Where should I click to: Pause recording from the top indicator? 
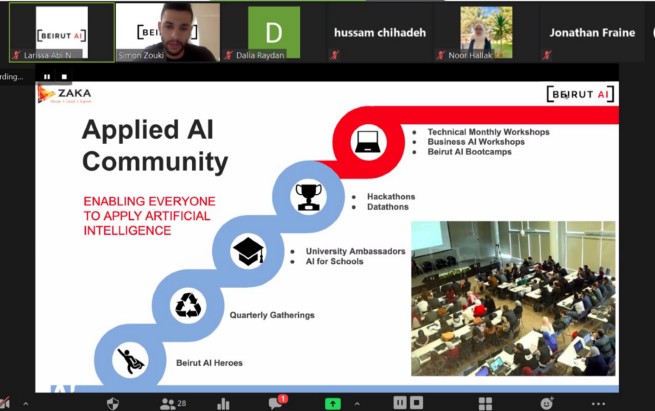(47, 76)
